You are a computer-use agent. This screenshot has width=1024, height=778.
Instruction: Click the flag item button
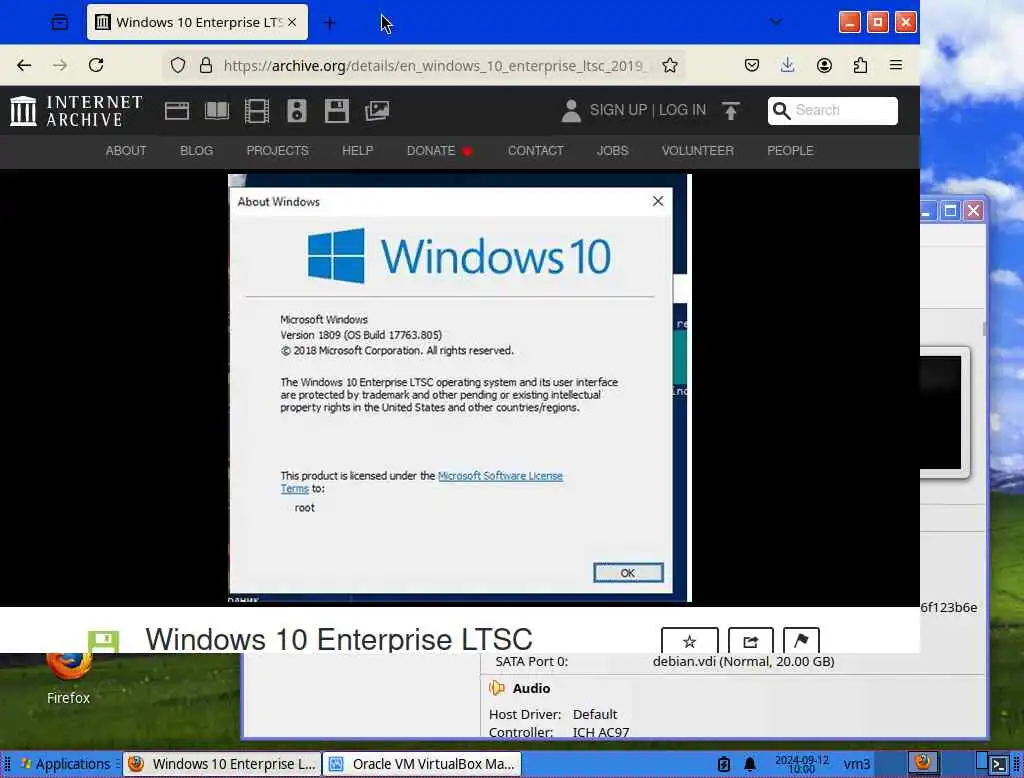point(801,641)
